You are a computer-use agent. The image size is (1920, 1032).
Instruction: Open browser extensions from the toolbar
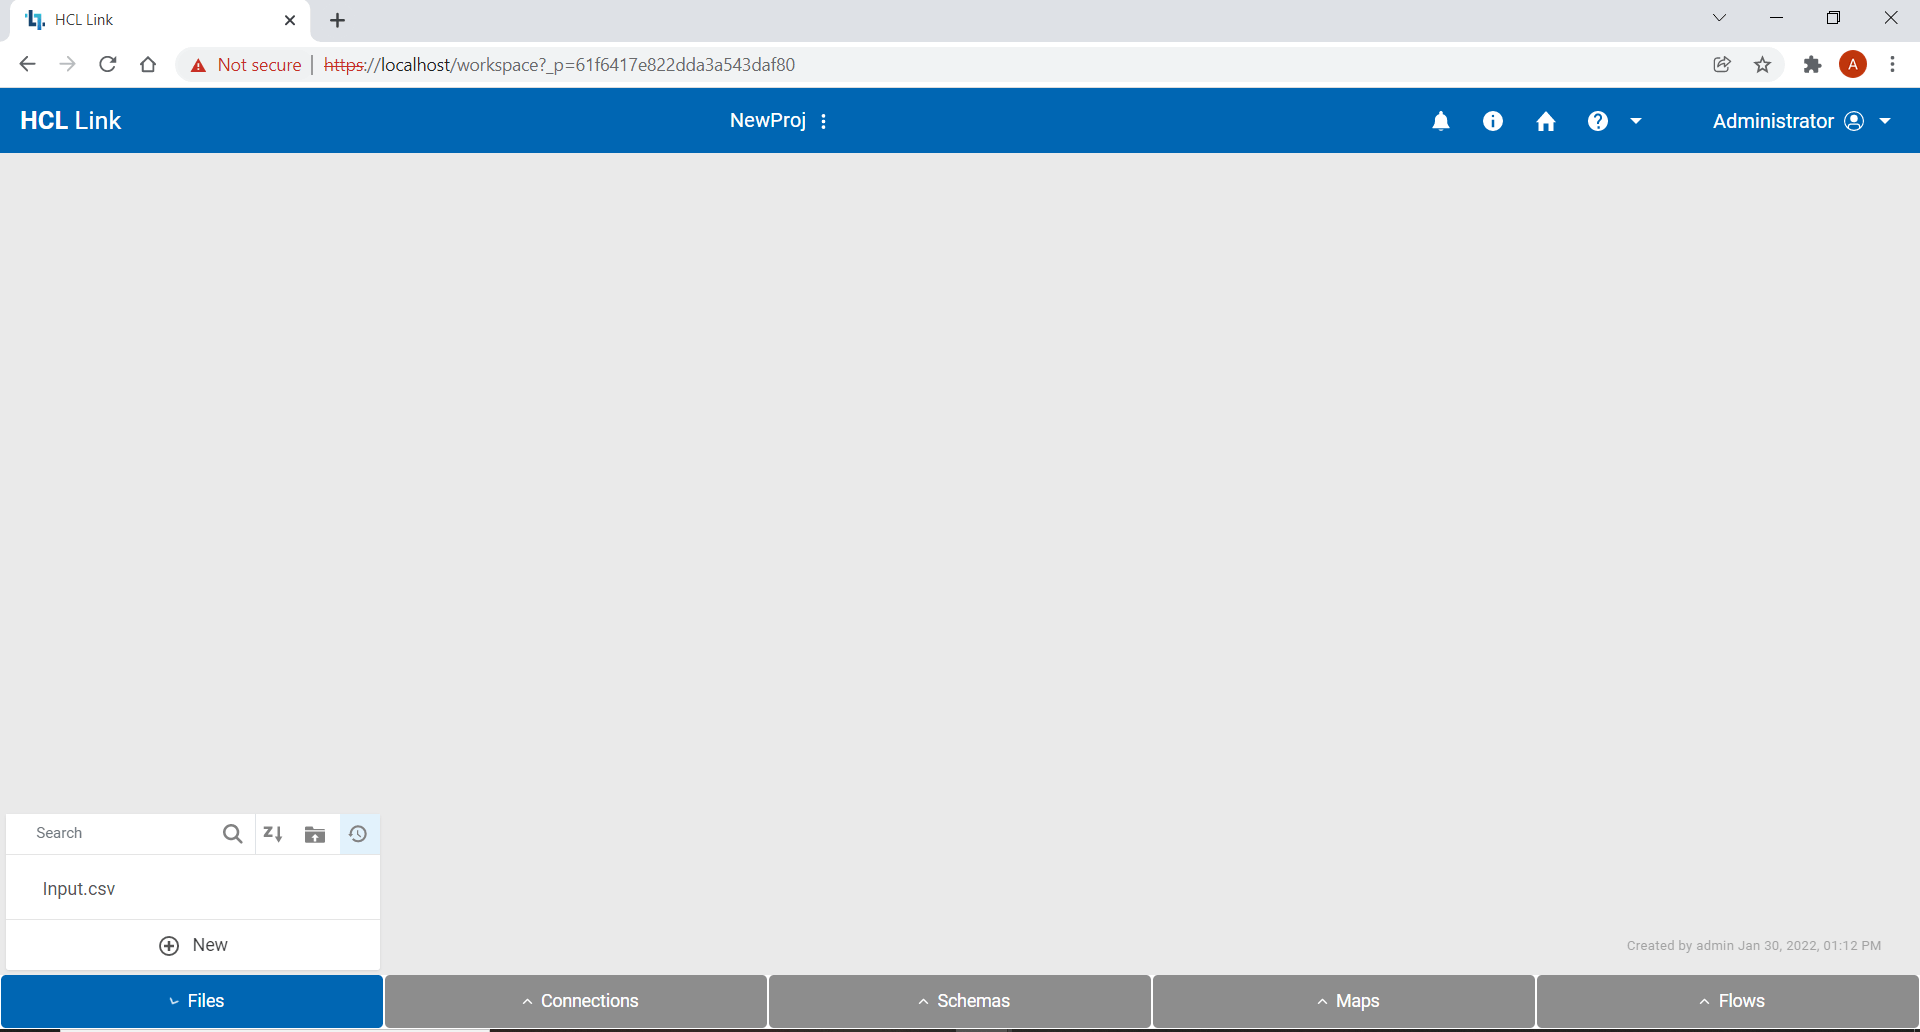1813,64
